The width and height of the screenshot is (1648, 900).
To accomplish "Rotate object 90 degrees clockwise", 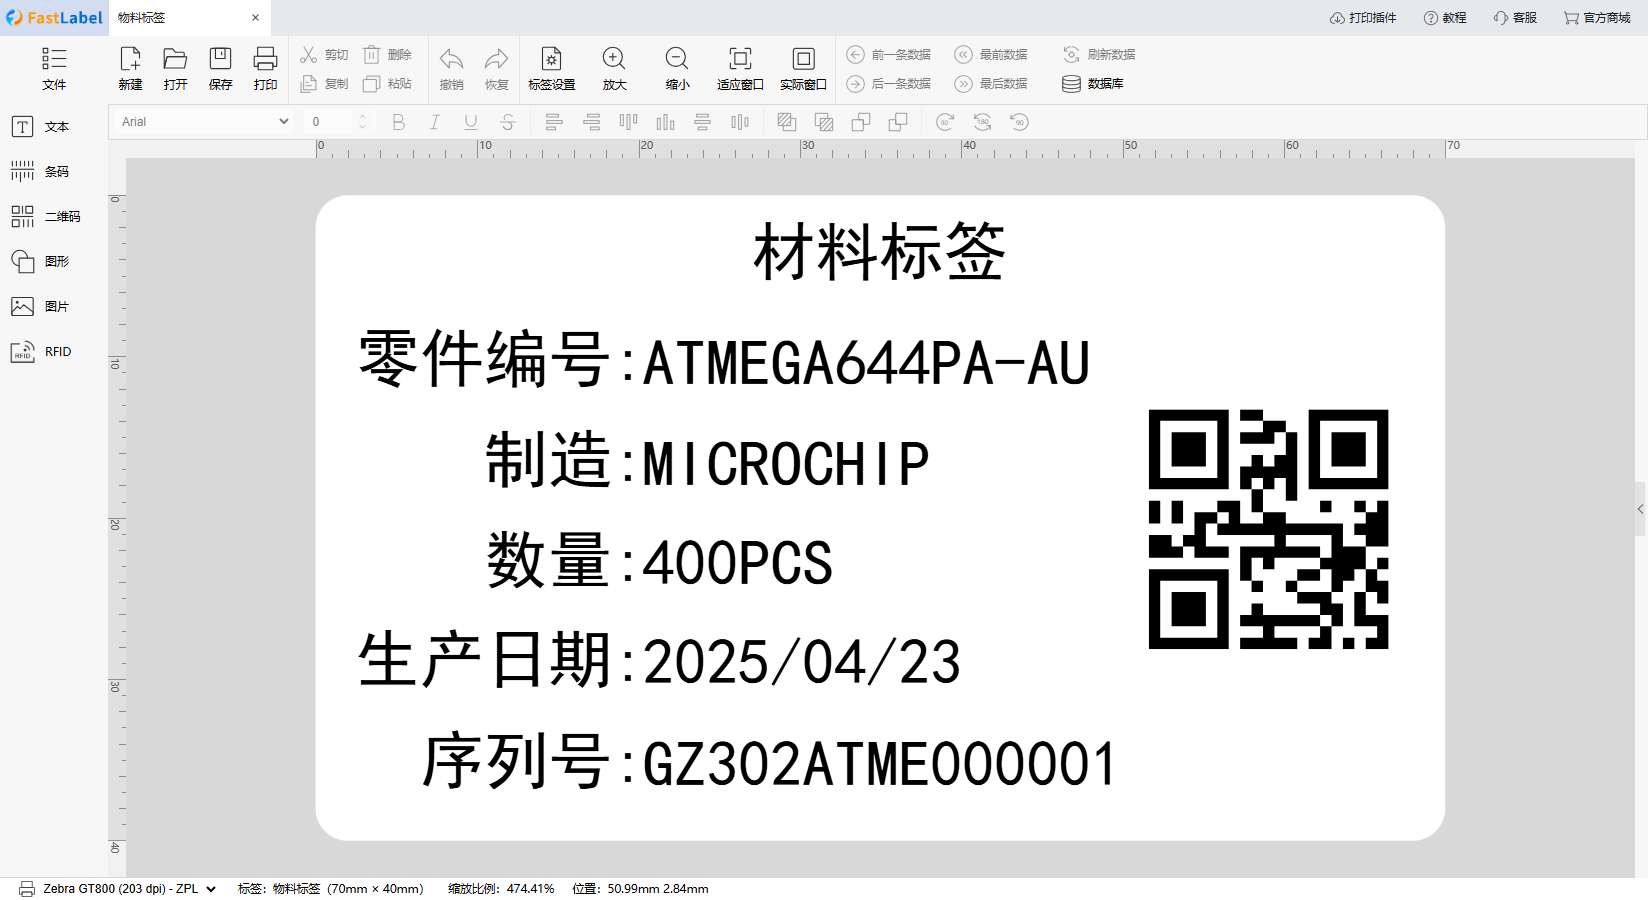I will tap(945, 122).
